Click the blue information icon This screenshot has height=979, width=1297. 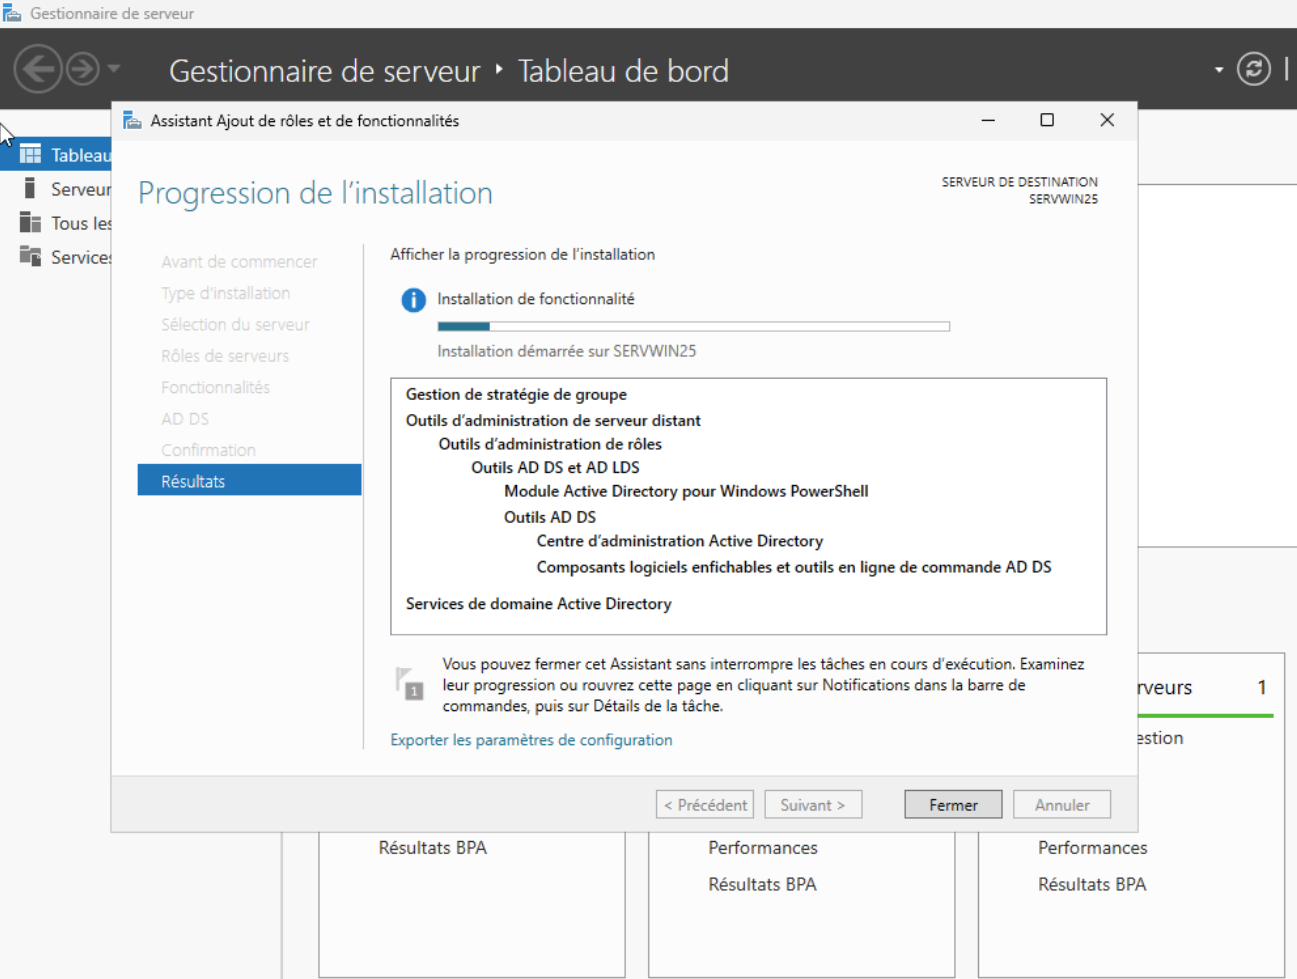pyautogui.click(x=413, y=300)
